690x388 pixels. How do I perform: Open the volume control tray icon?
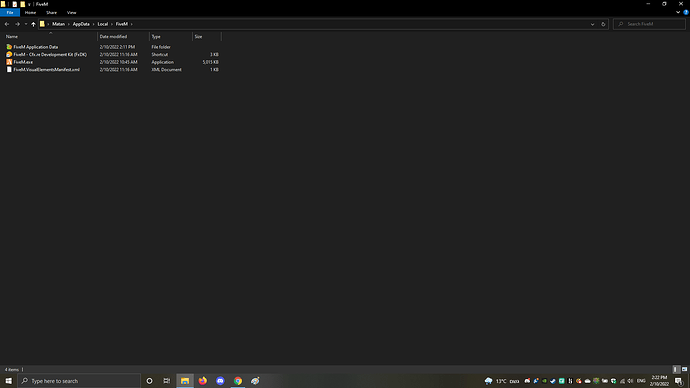pyautogui.click(x=631, y=381)
